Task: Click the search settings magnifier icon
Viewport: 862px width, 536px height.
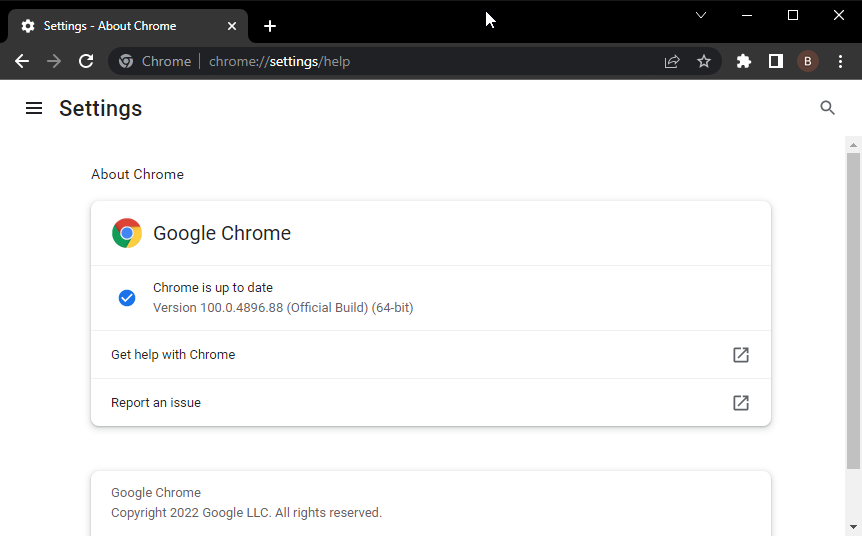Action: (x=827, y=108)
